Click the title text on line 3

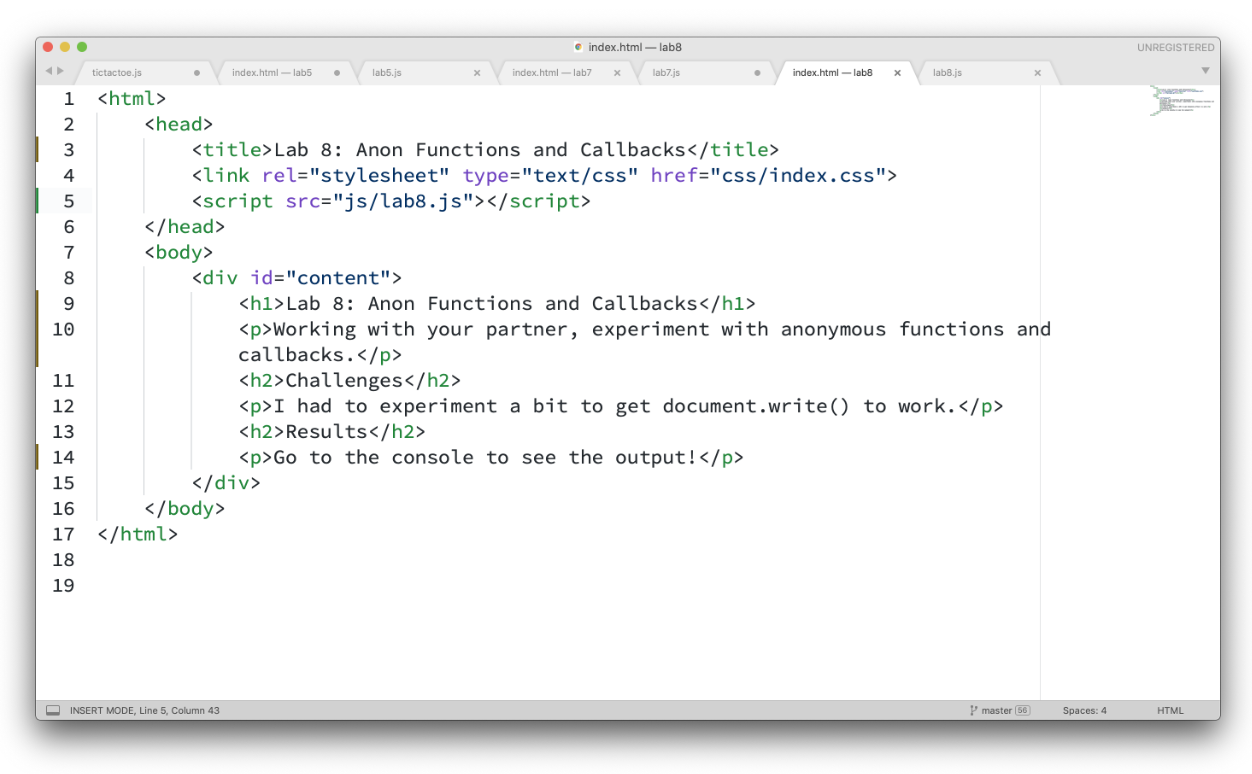480,150
